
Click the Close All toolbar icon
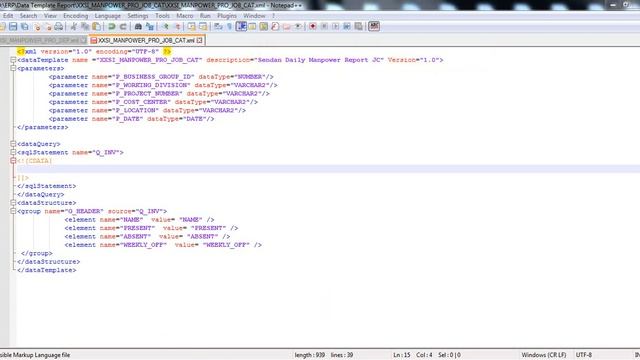tap(48, 27)
